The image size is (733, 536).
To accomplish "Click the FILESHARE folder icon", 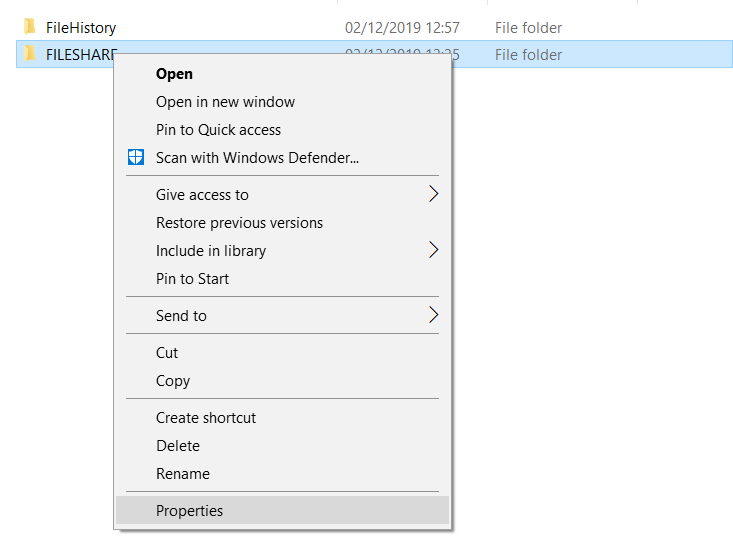I will point(30,54).
